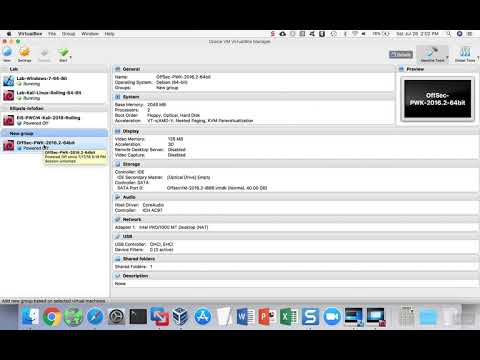Open Google Chrome from the Dock
Viewport: 480px width, 360px height.
pos(52,316)
